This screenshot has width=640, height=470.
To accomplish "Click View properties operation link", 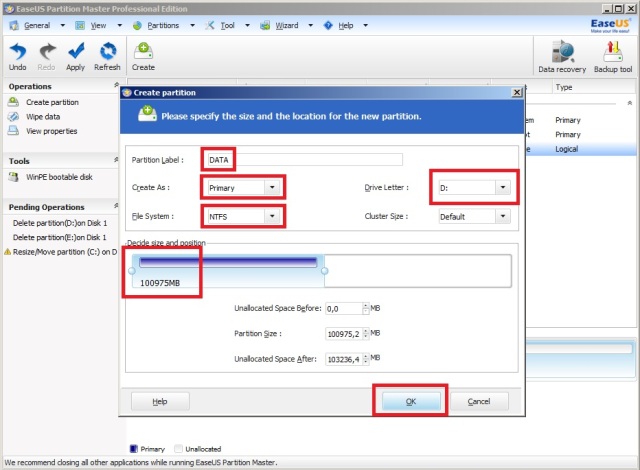I will tap(51, 131).
